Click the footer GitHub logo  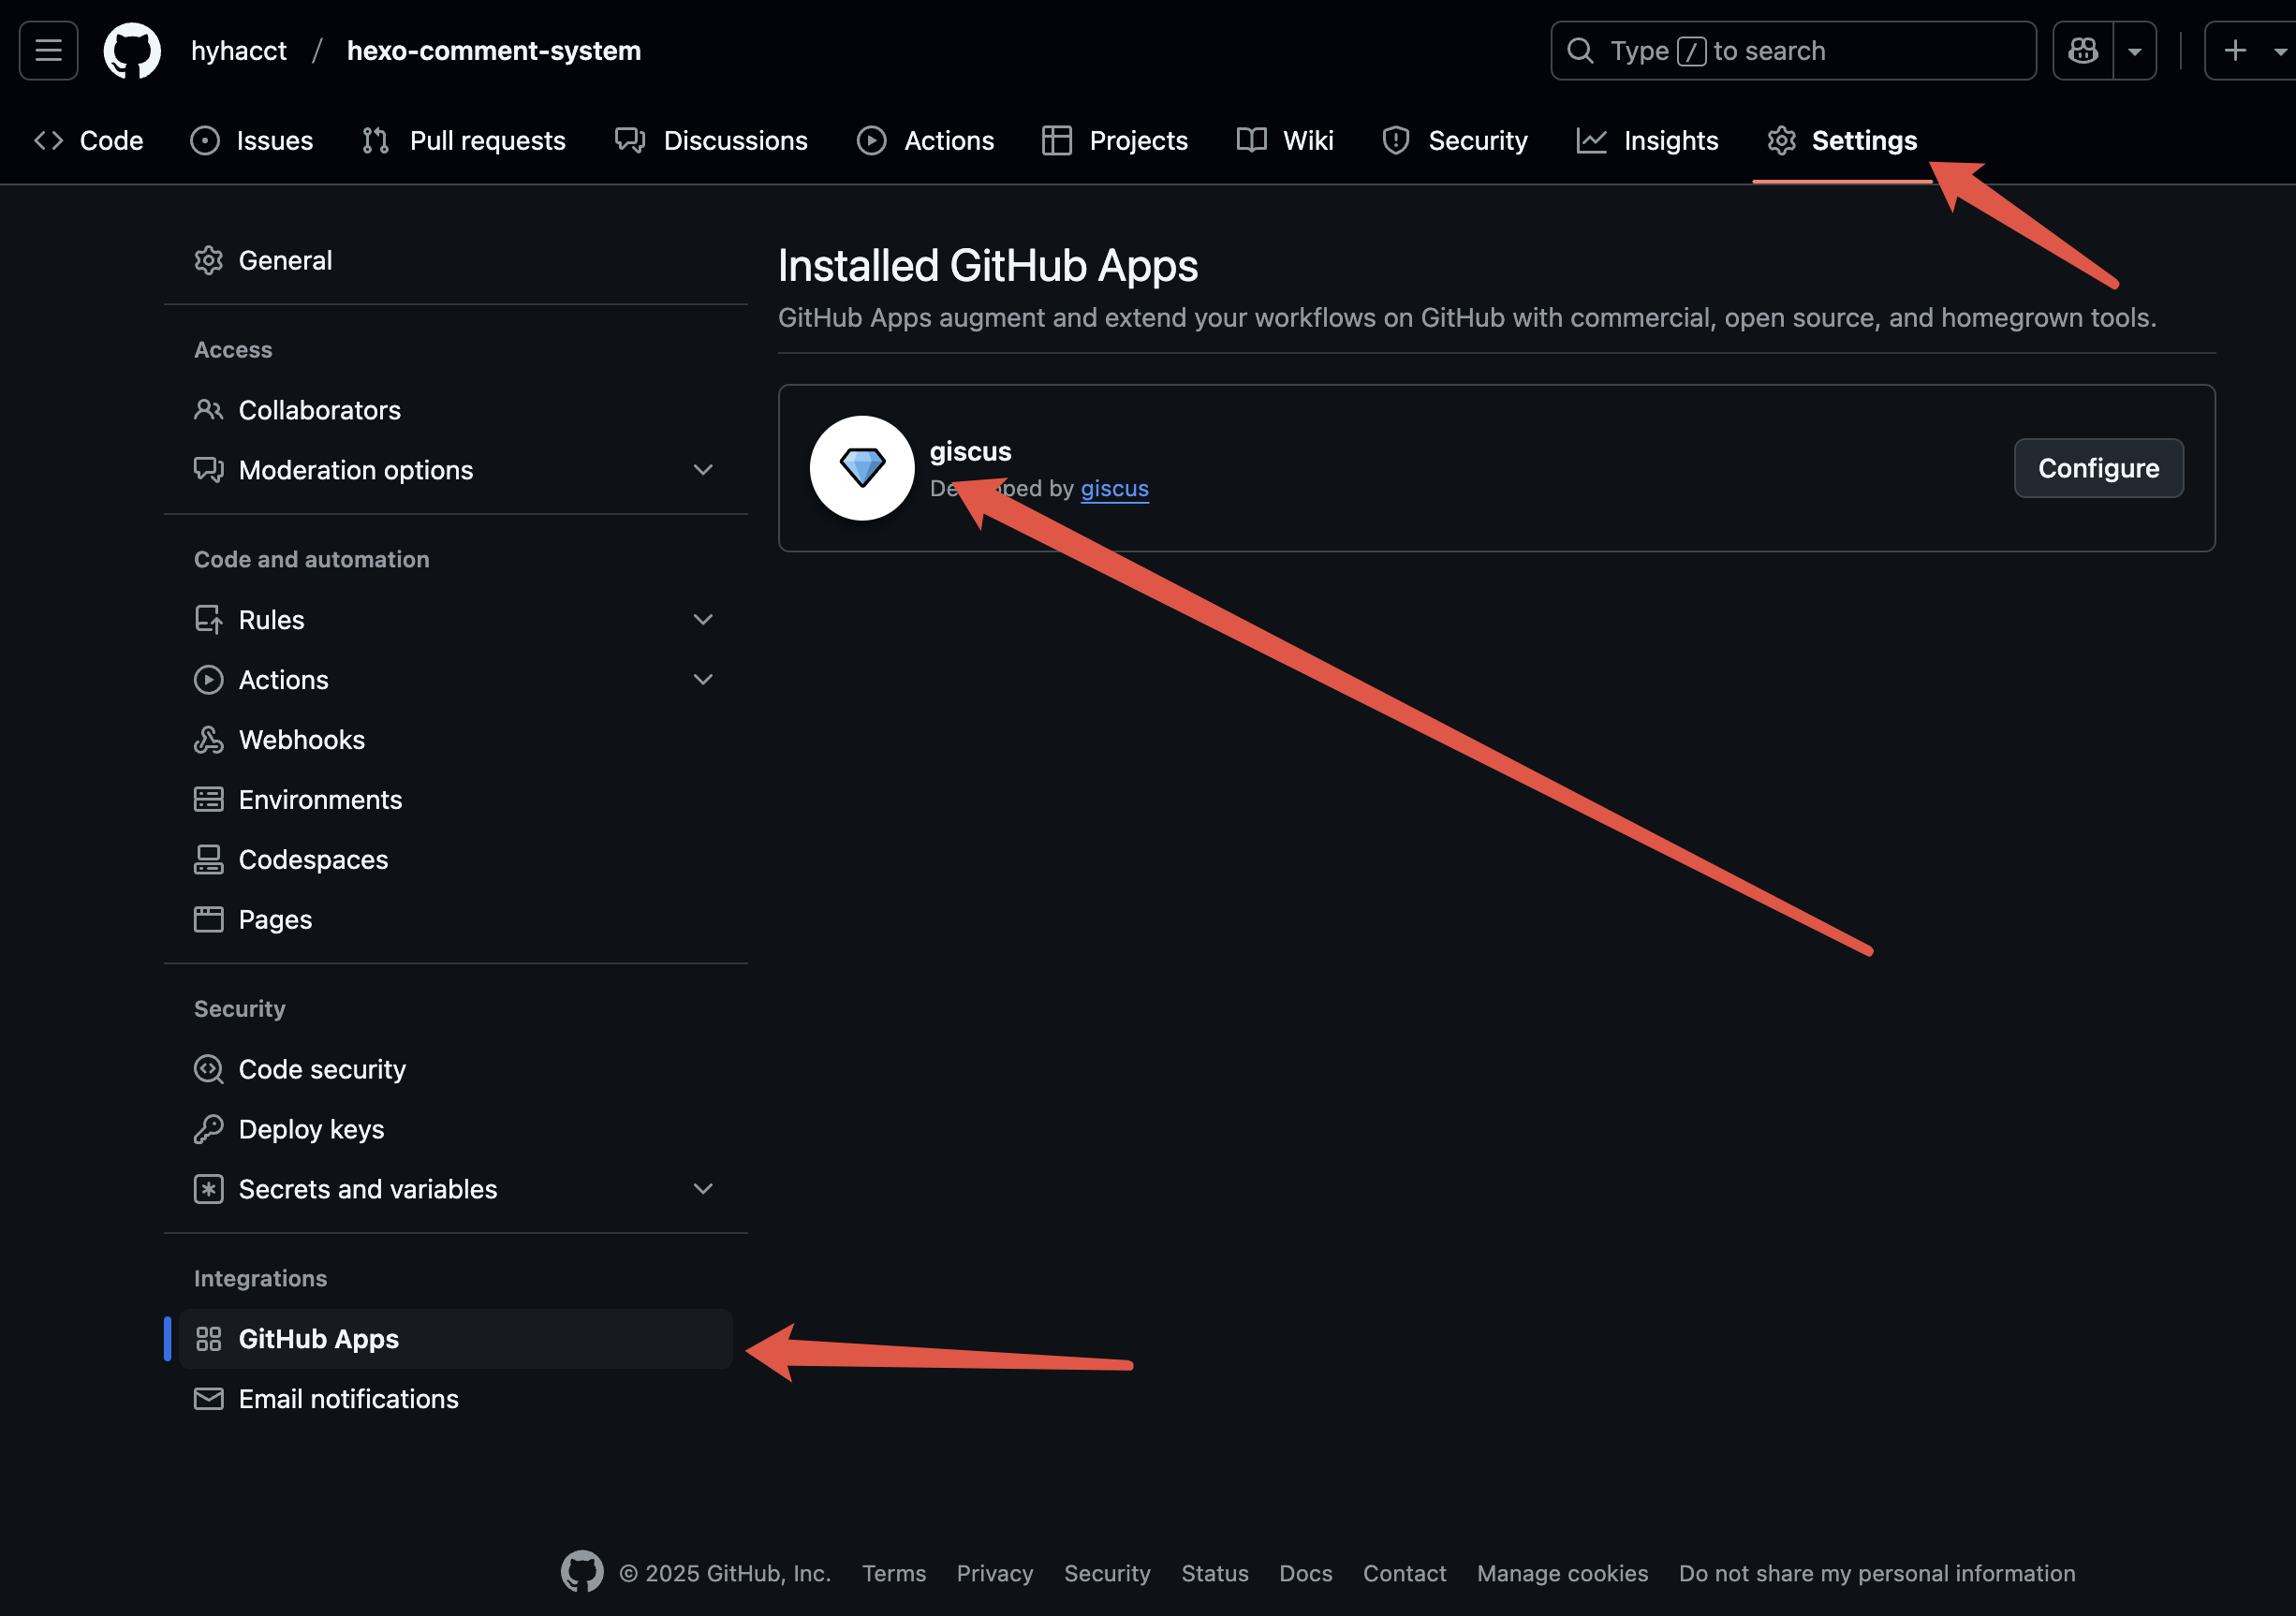click(582, 1572)
